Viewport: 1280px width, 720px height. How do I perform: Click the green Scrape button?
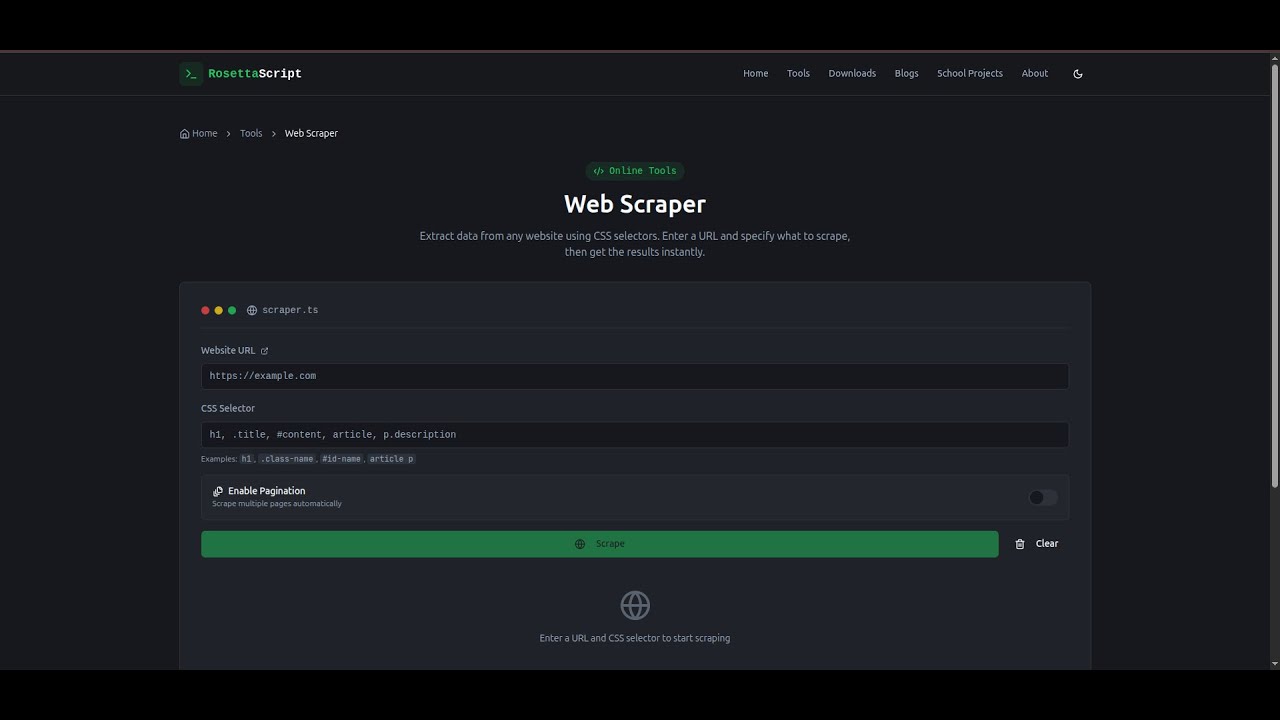point(600,544)
